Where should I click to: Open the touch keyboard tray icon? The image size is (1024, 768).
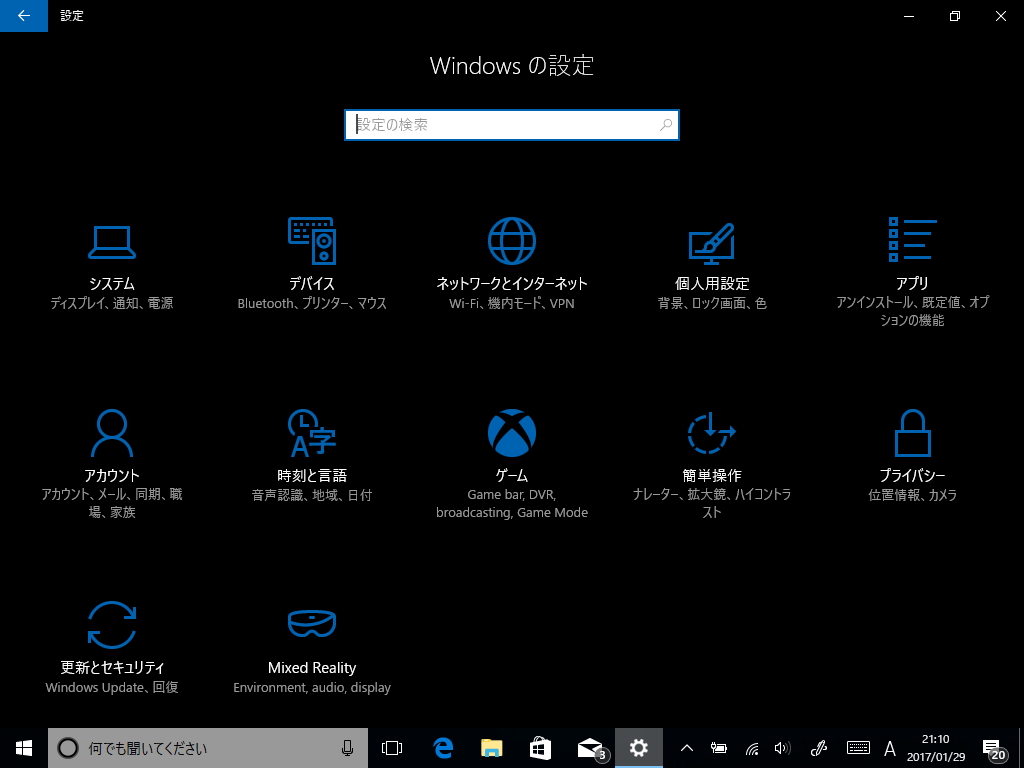pos(857,748)
